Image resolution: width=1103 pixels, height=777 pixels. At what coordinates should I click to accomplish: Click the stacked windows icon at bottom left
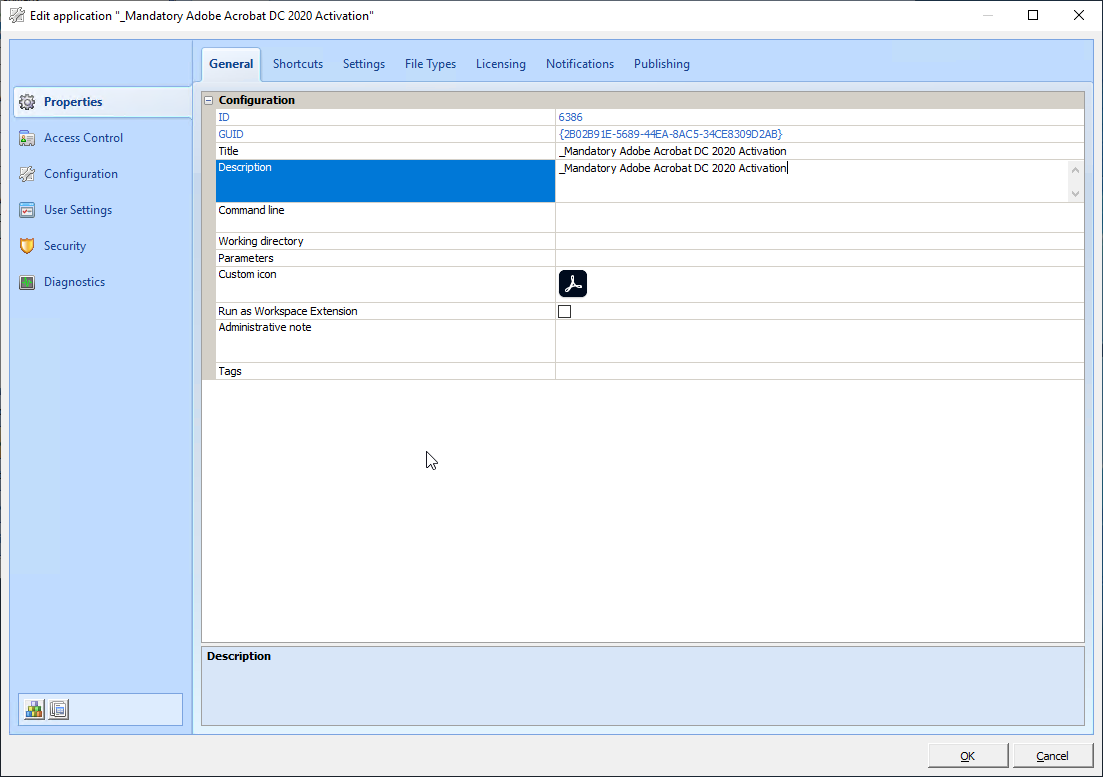[x=59, y=709]
